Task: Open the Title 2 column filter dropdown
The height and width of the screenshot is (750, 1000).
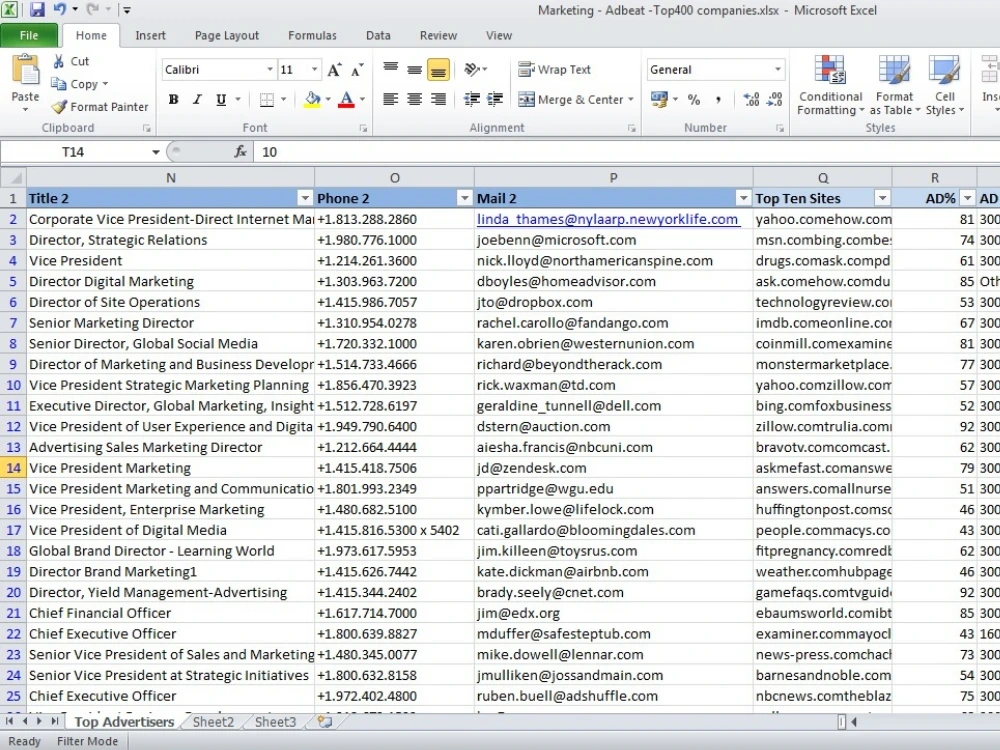Action: pos(305,198)
